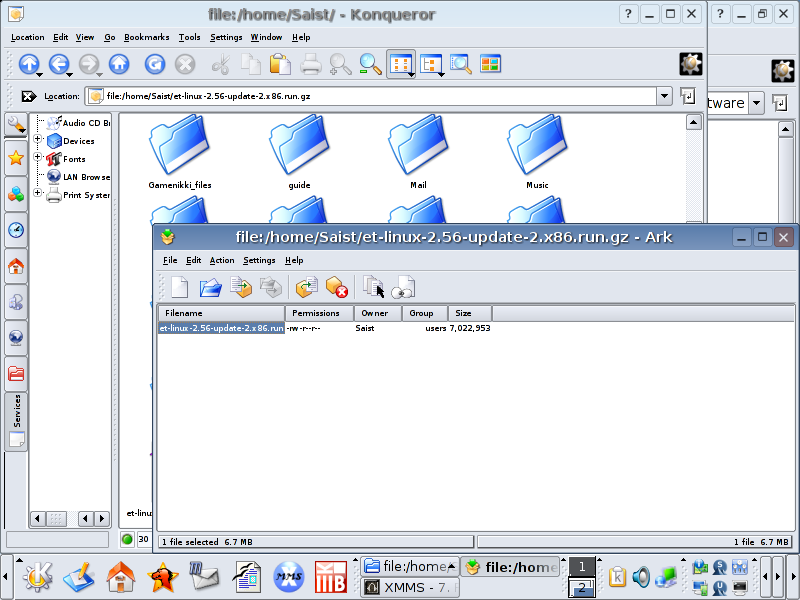800x600 pixels.
Task: Open an archive with Ark's Open icon
Action: (x=210, y=288)
